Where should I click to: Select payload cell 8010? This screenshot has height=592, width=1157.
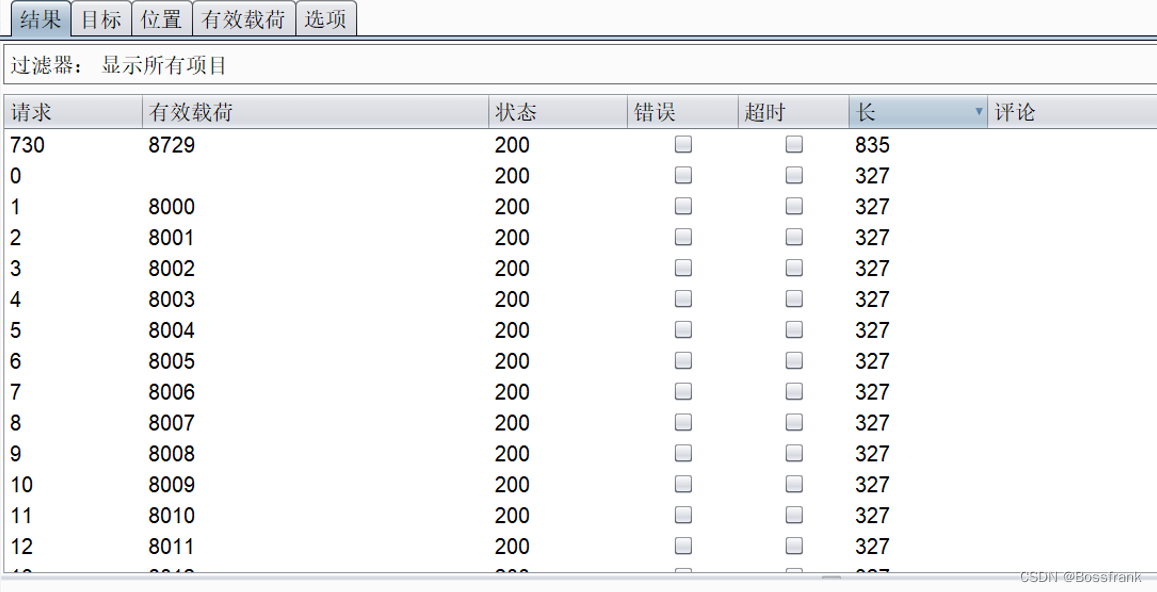click(x=171, y=515)
